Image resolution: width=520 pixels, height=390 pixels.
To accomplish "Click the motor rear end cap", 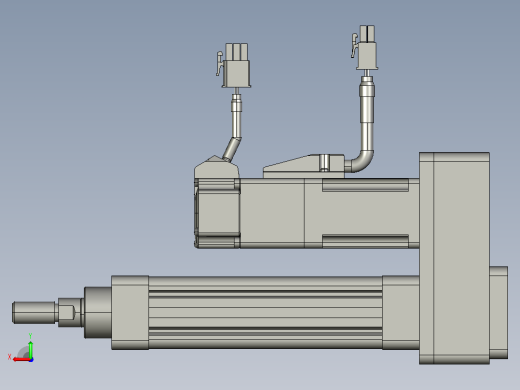I will pos(217,213).
